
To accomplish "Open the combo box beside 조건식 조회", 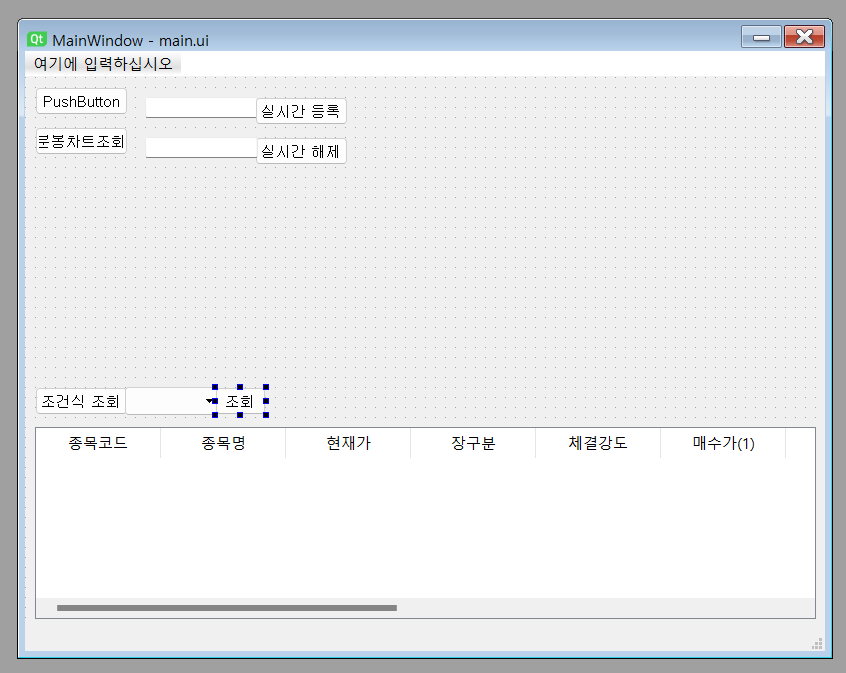I will pyautogui.click(x=171, y=401).
